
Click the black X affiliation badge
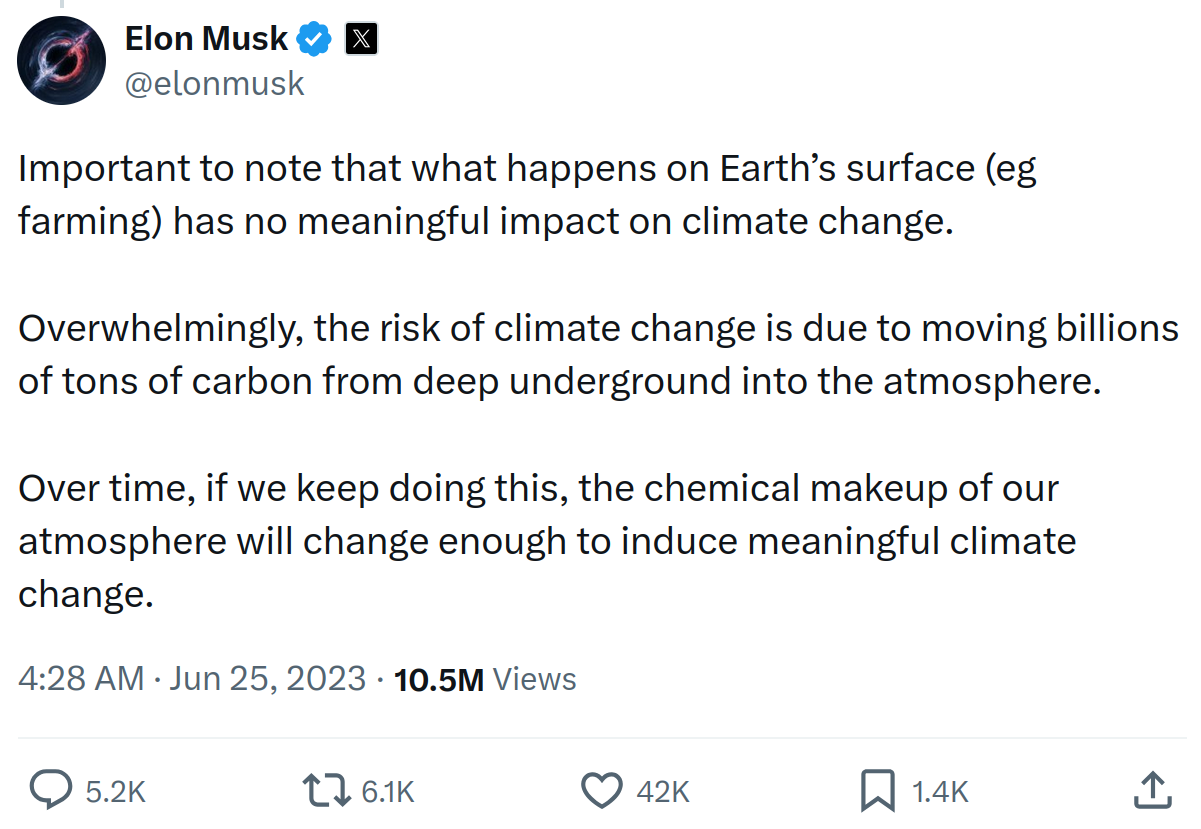pyautogui.click(x=361, y=40)
